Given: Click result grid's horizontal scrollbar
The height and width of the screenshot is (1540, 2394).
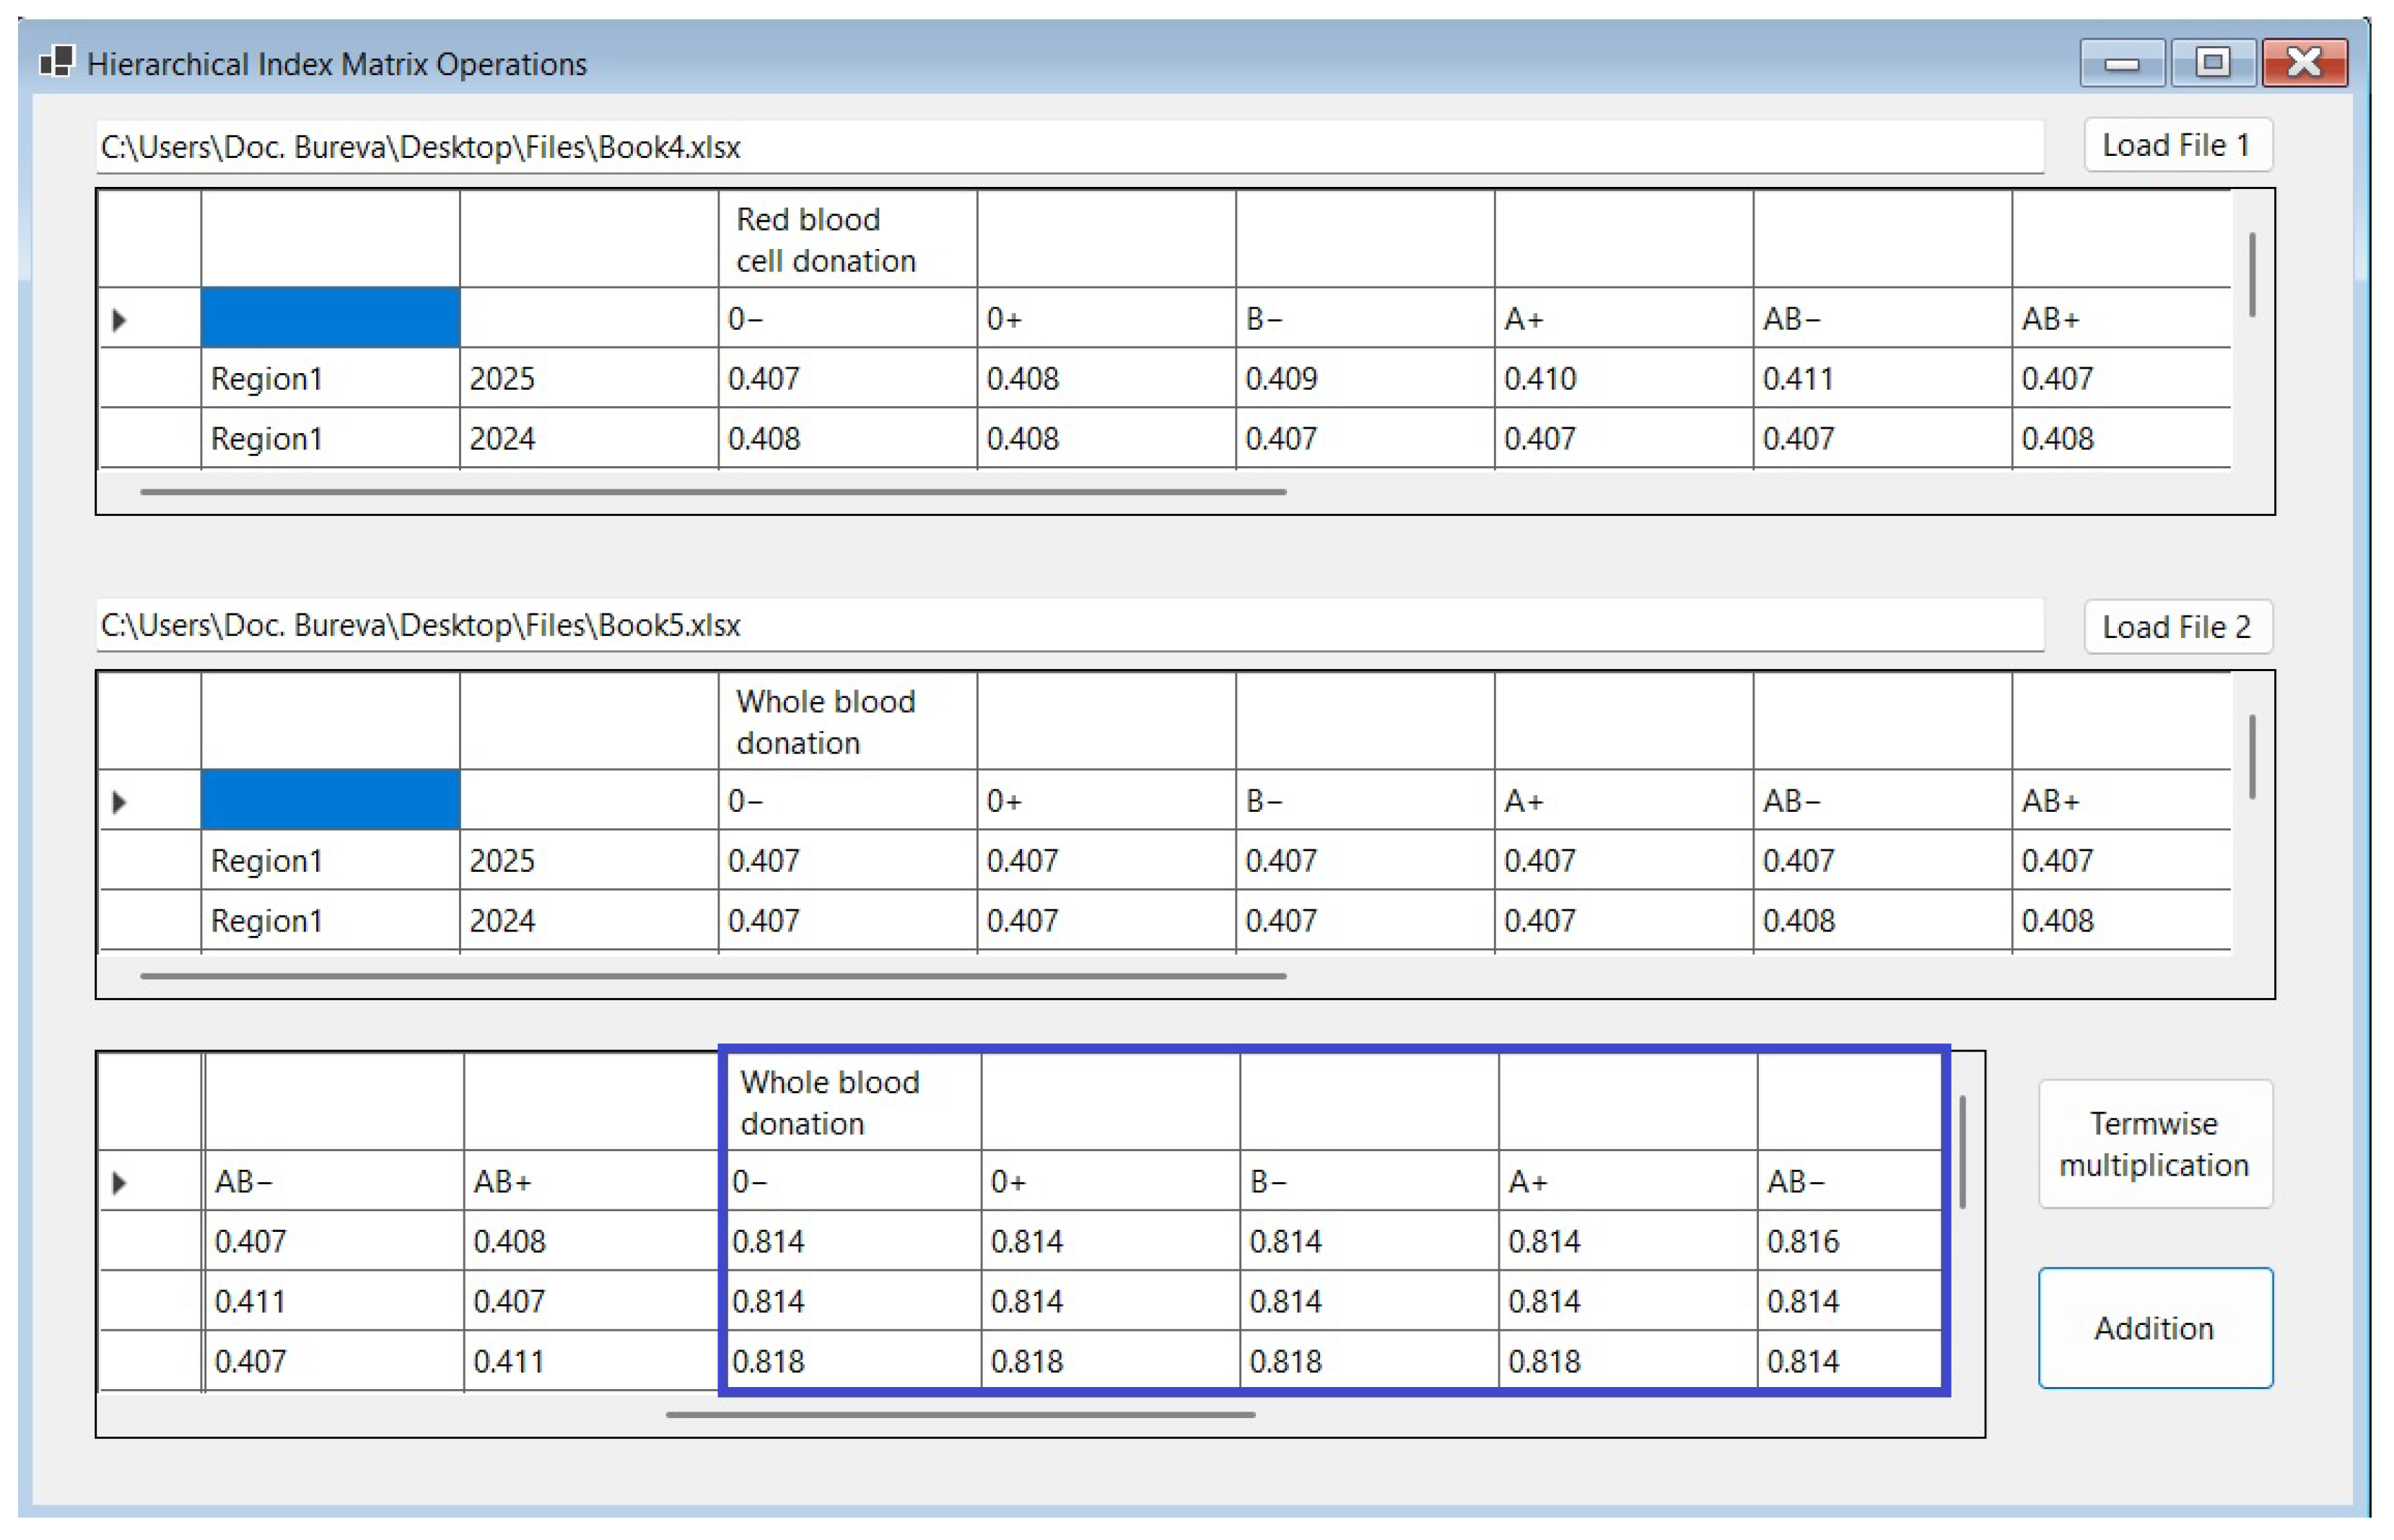Looking at the screenshot, I should (x=960, y=1415).
